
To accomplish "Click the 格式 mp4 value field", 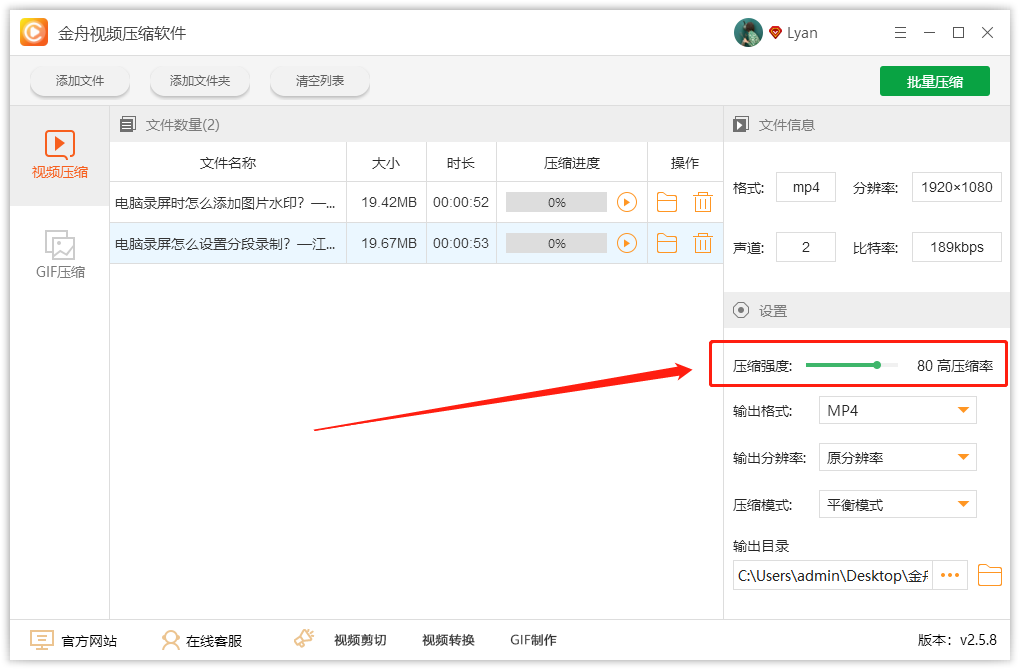I will [806, 187].
